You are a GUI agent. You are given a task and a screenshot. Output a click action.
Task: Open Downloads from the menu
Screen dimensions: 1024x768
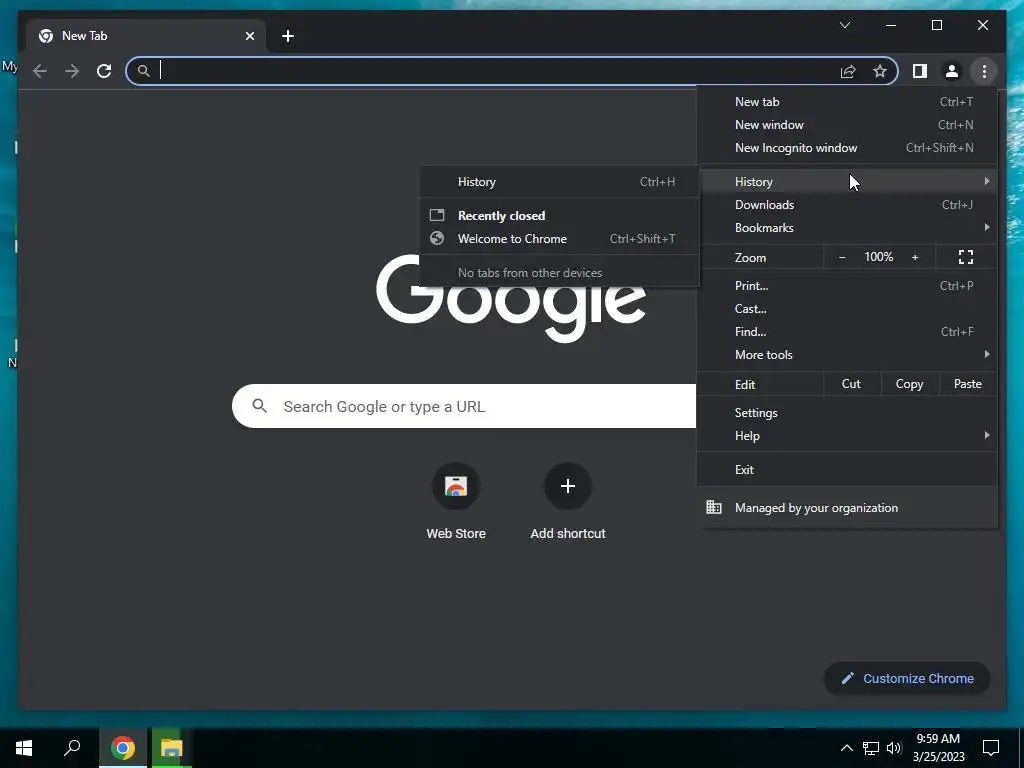coord(847,205)
